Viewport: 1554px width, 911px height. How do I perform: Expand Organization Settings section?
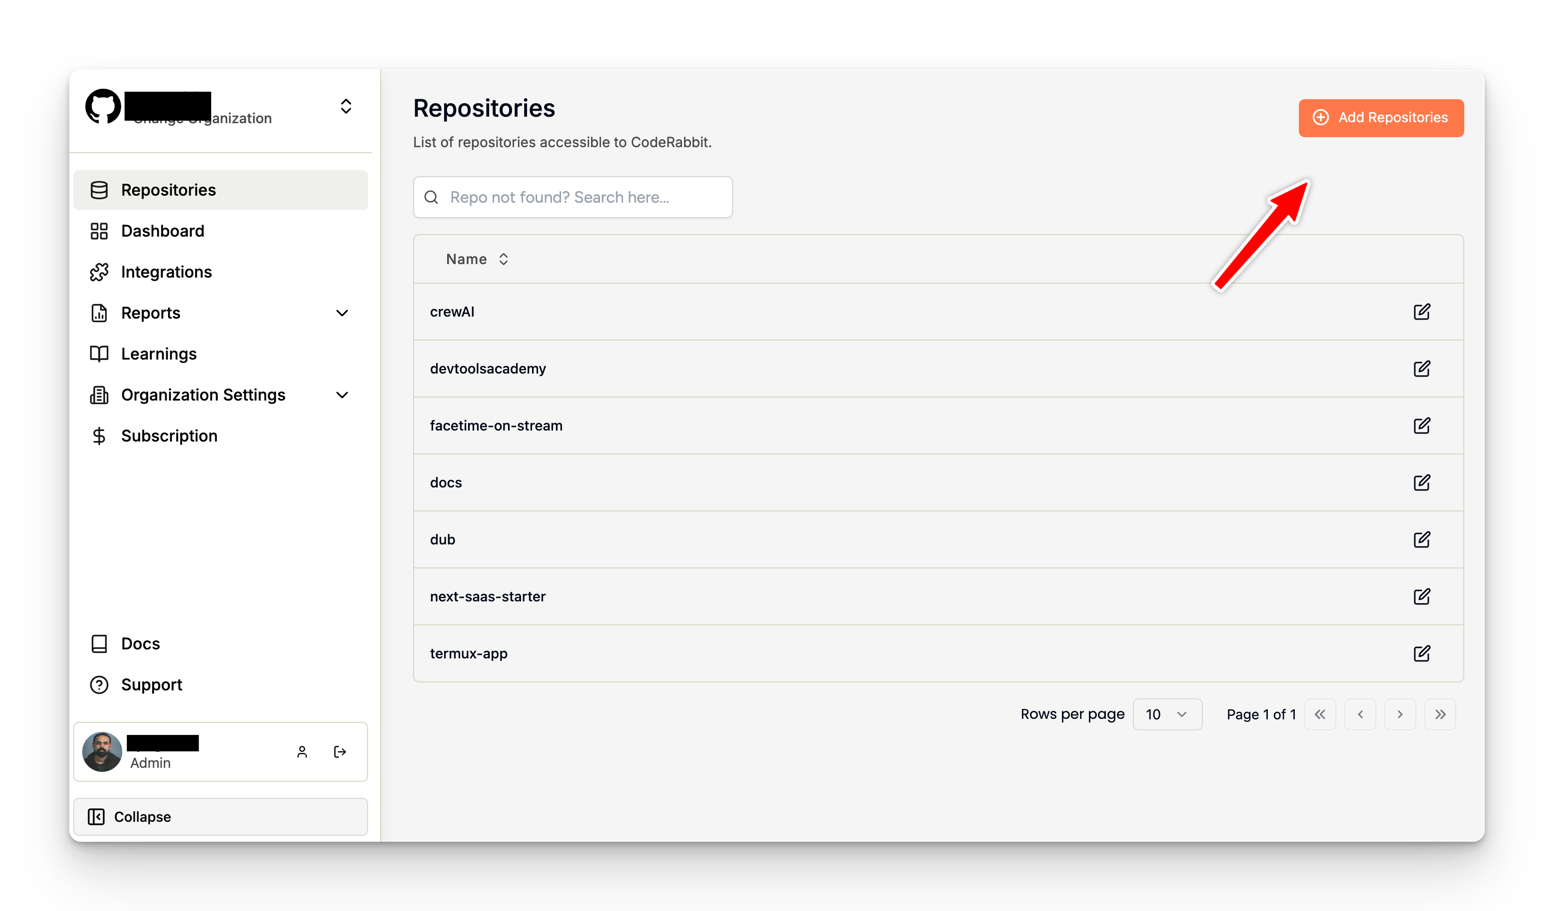pos(342,395)
